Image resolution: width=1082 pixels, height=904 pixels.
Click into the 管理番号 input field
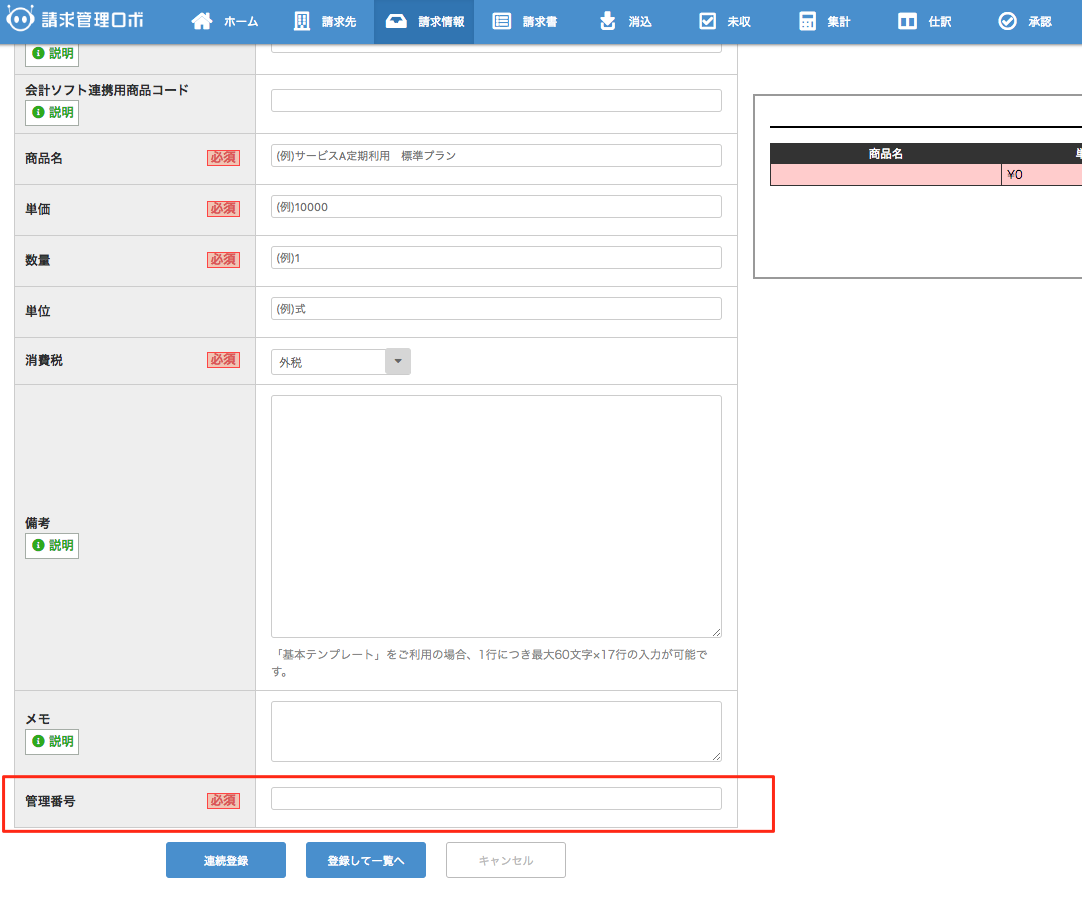point(496,798)
